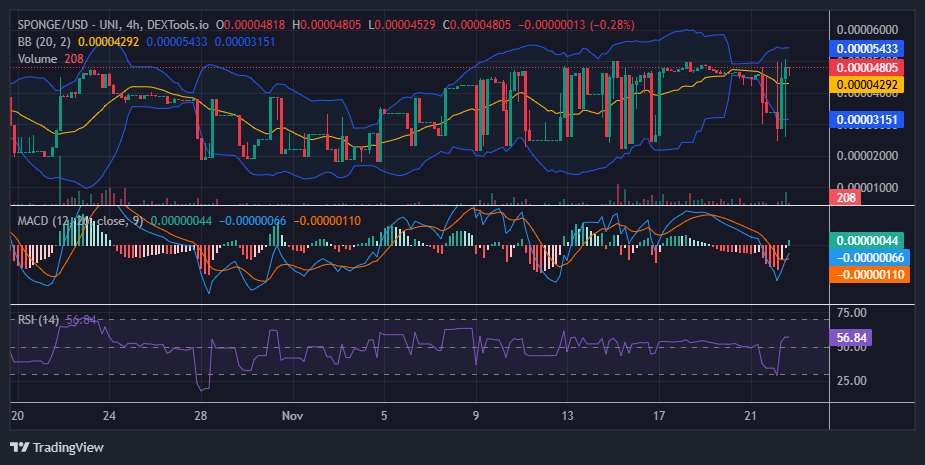Click the -0.28% change value in header
The width and height of the screenshot is (925, 465).
[612, 25]
